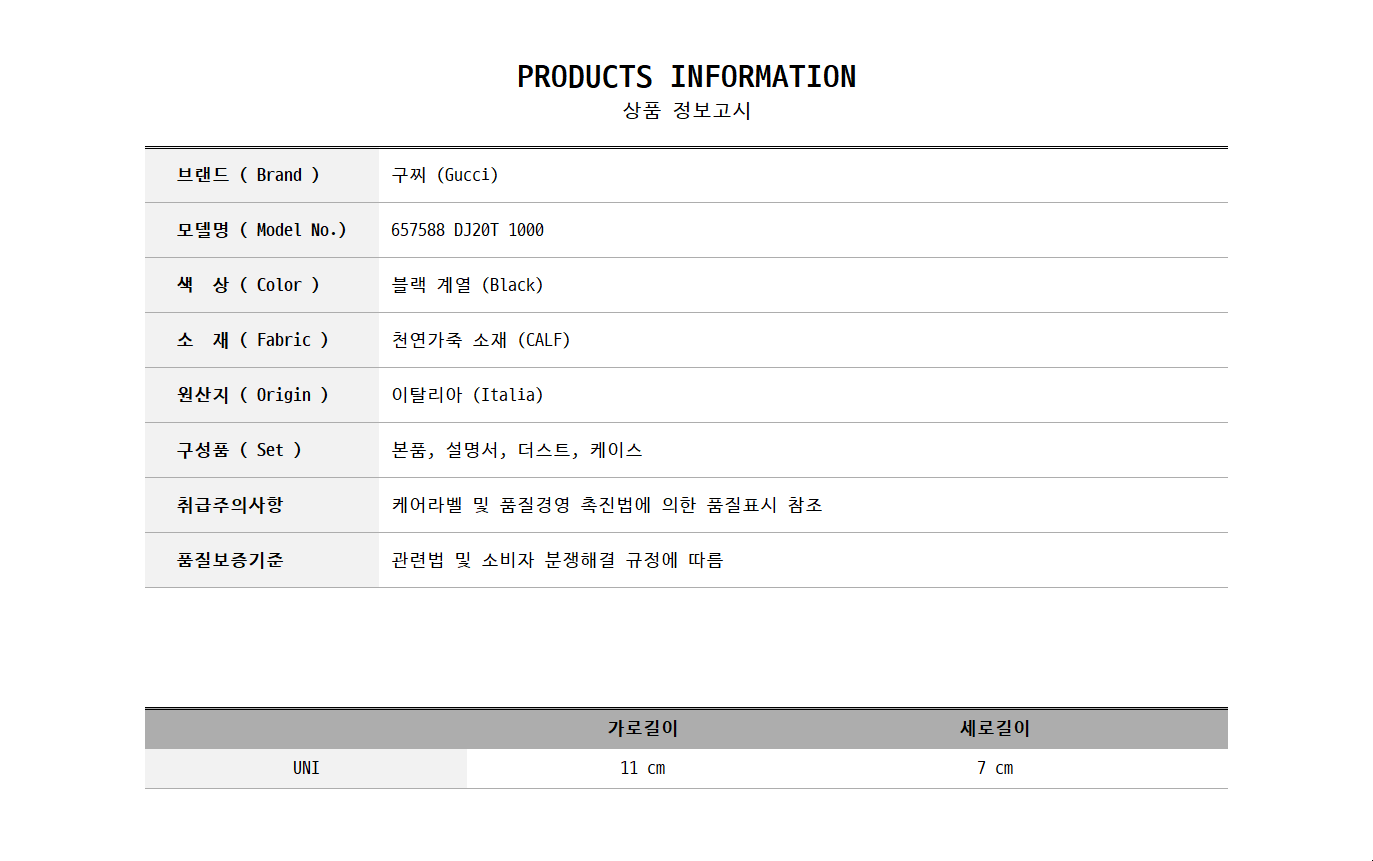
Task: Click the 11 cm width value
Action: [x=643, y=768]
